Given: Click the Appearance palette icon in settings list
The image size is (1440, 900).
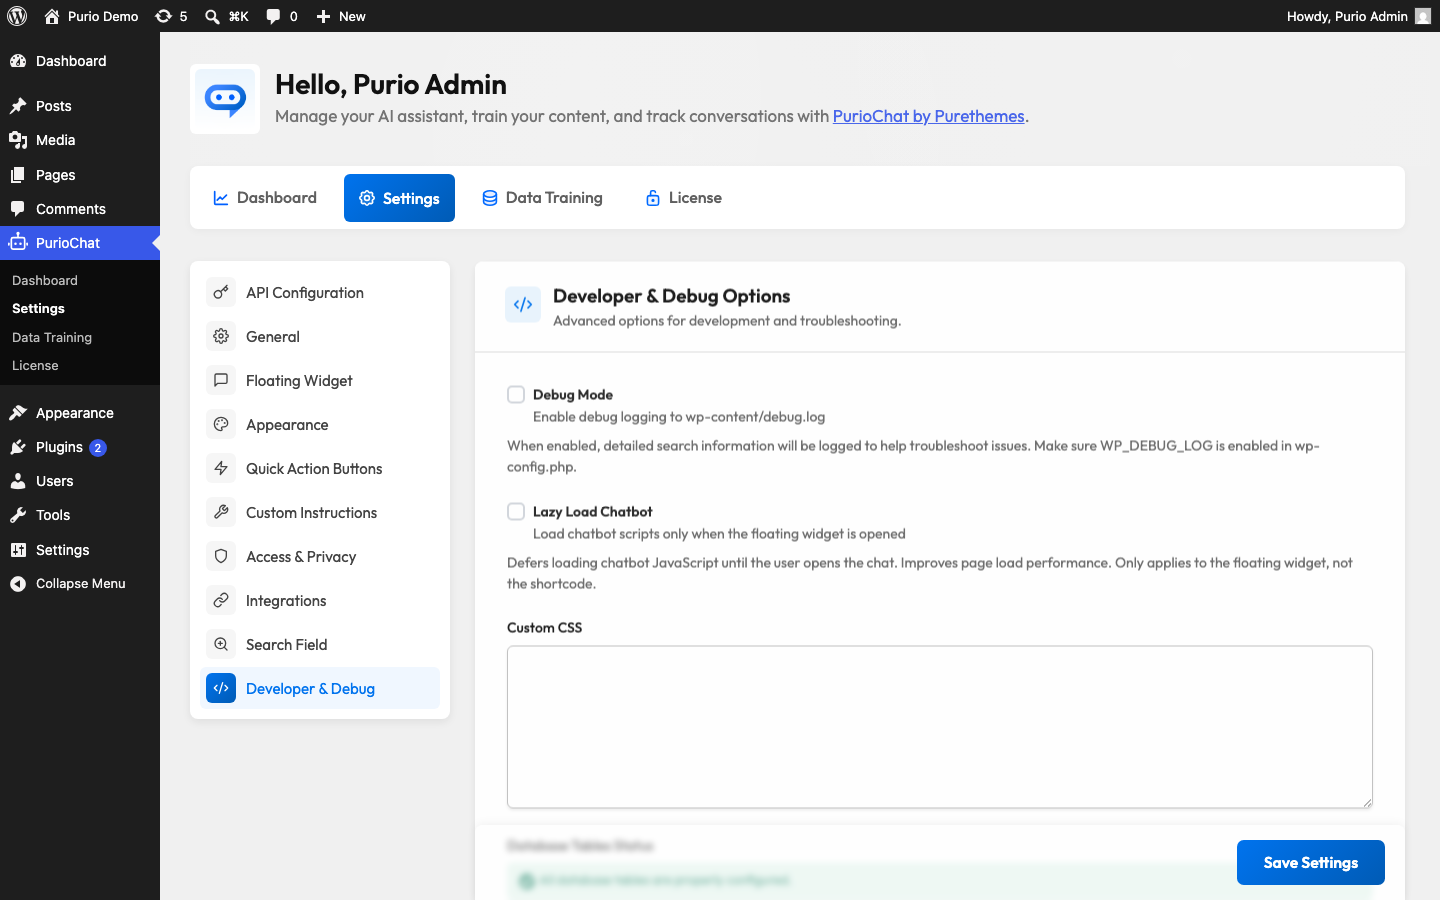Looking at the screenshot, I should (x=221, y=424).
